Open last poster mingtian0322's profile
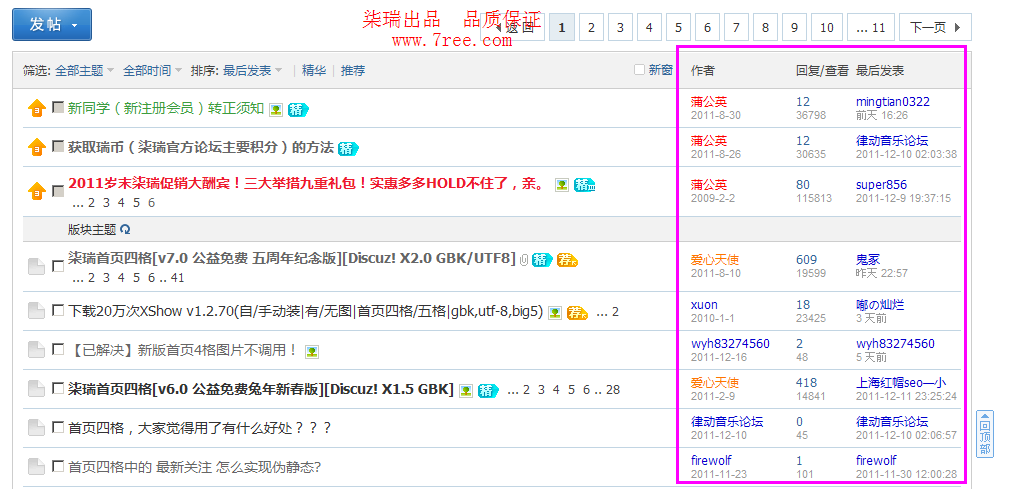Image resolution: width=1023 pixels, height=489 pixels. (893, 102)
